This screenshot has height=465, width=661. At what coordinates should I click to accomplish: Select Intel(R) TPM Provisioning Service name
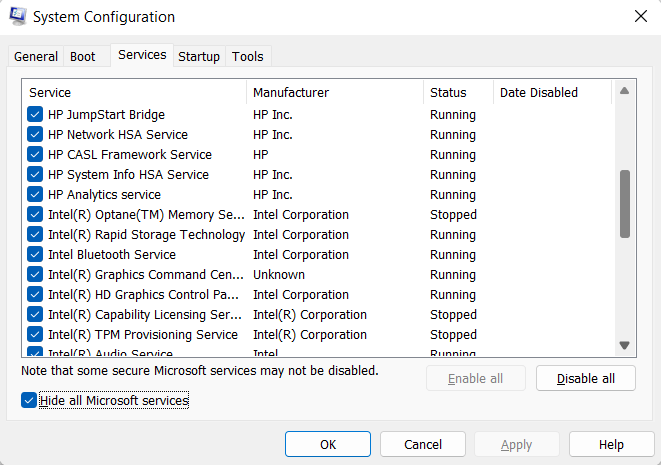143,335
